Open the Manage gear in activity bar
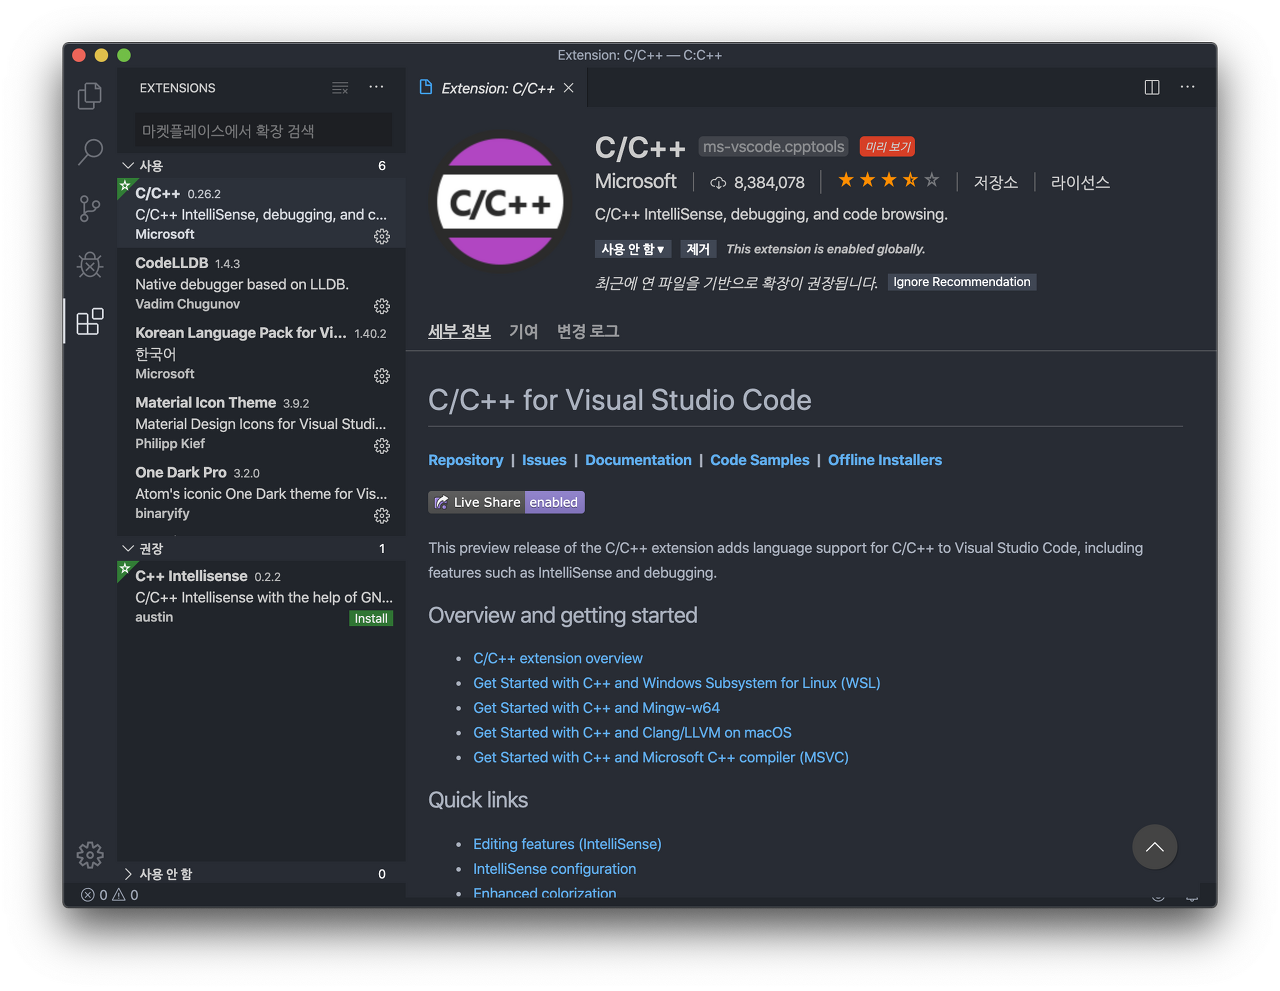This screenshot has height=991, width=1280. click(90, 854)
